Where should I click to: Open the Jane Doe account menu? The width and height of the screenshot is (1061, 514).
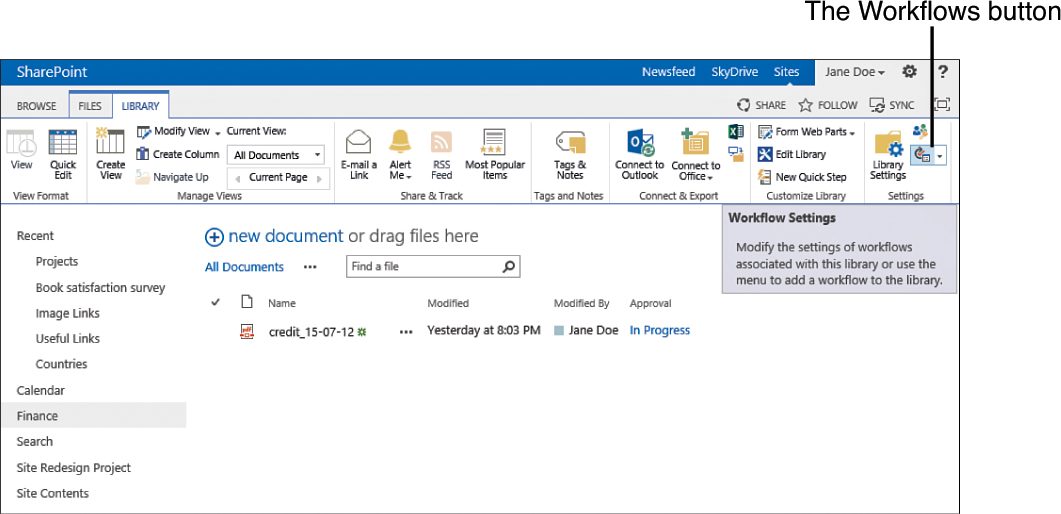(855, 72)
